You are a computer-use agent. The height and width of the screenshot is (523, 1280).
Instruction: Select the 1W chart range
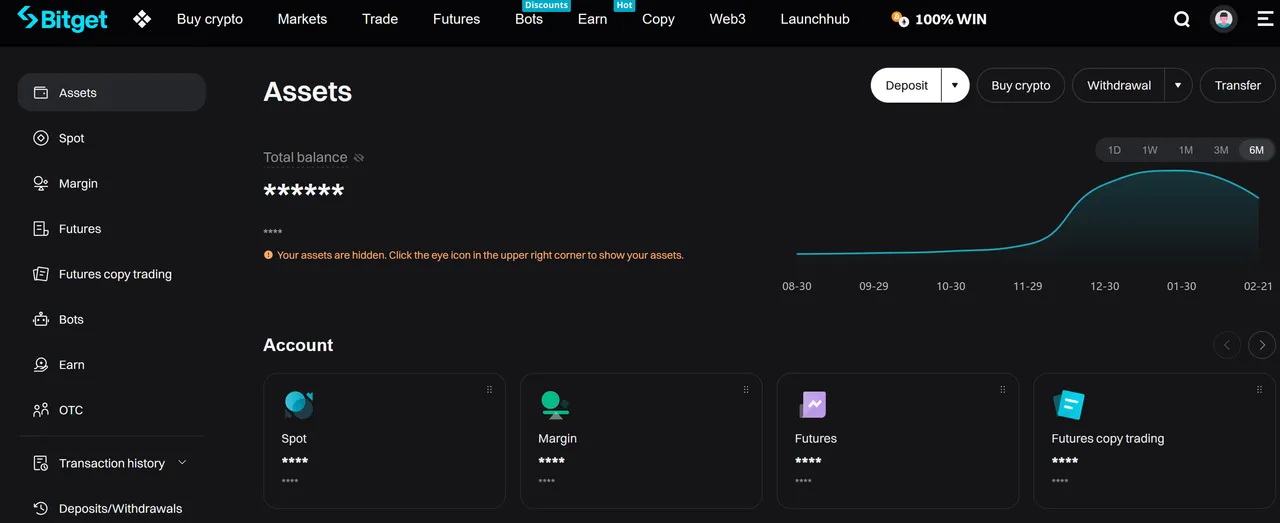pyautogui.click(x=1150, y=150)
